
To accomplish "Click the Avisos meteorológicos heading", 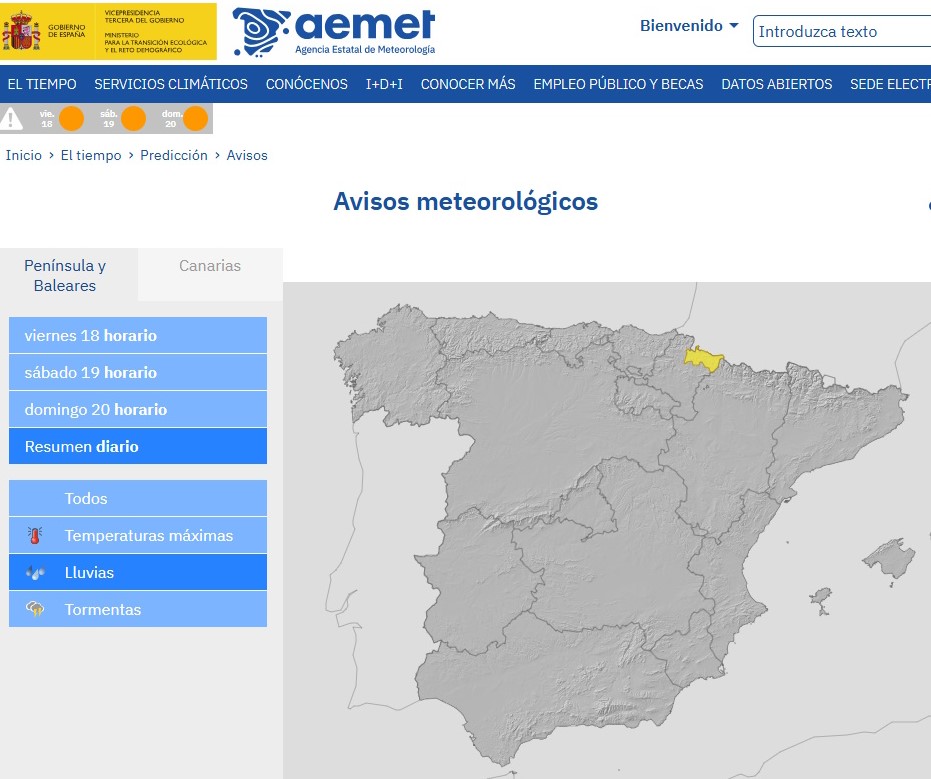I will [x=466, y=201].
